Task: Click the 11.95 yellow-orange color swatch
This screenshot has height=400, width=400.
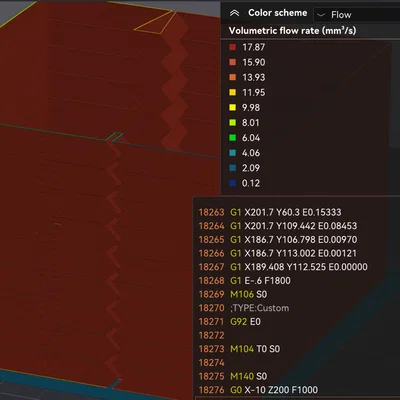Action: click(233, 92)
